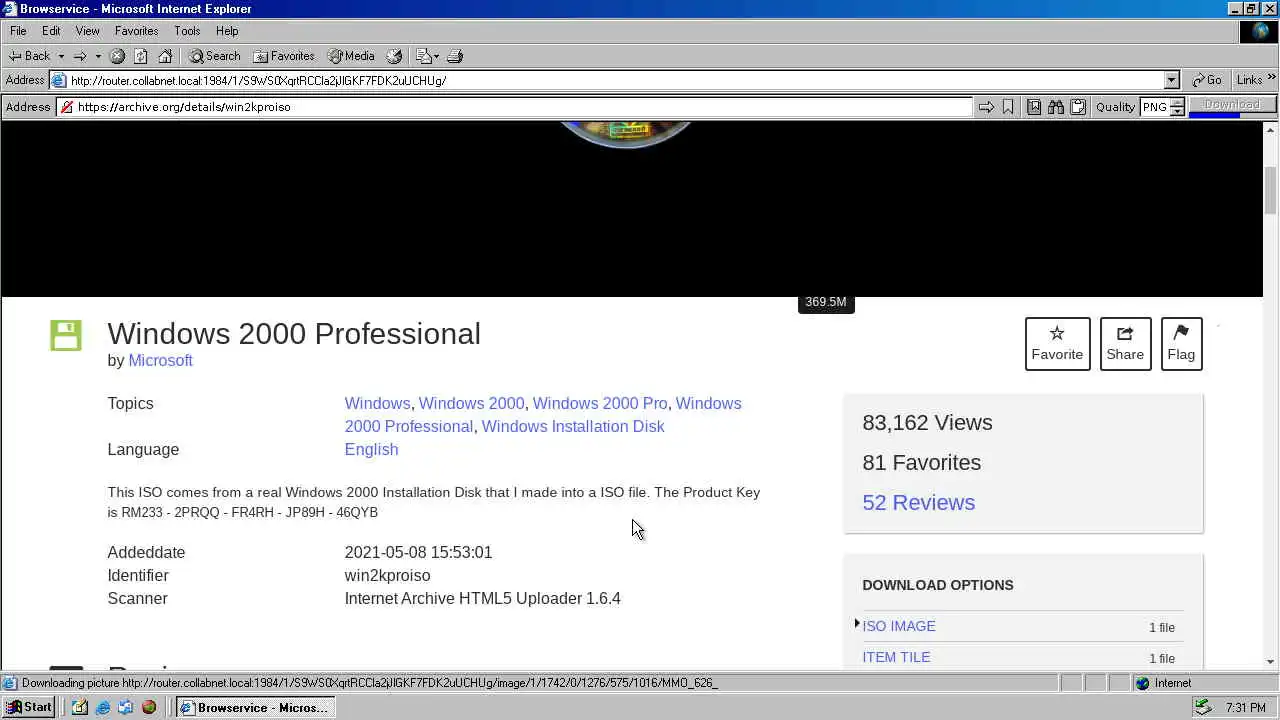Click the binoculars find icon
1280x720 pixels.
point(1056,107)
